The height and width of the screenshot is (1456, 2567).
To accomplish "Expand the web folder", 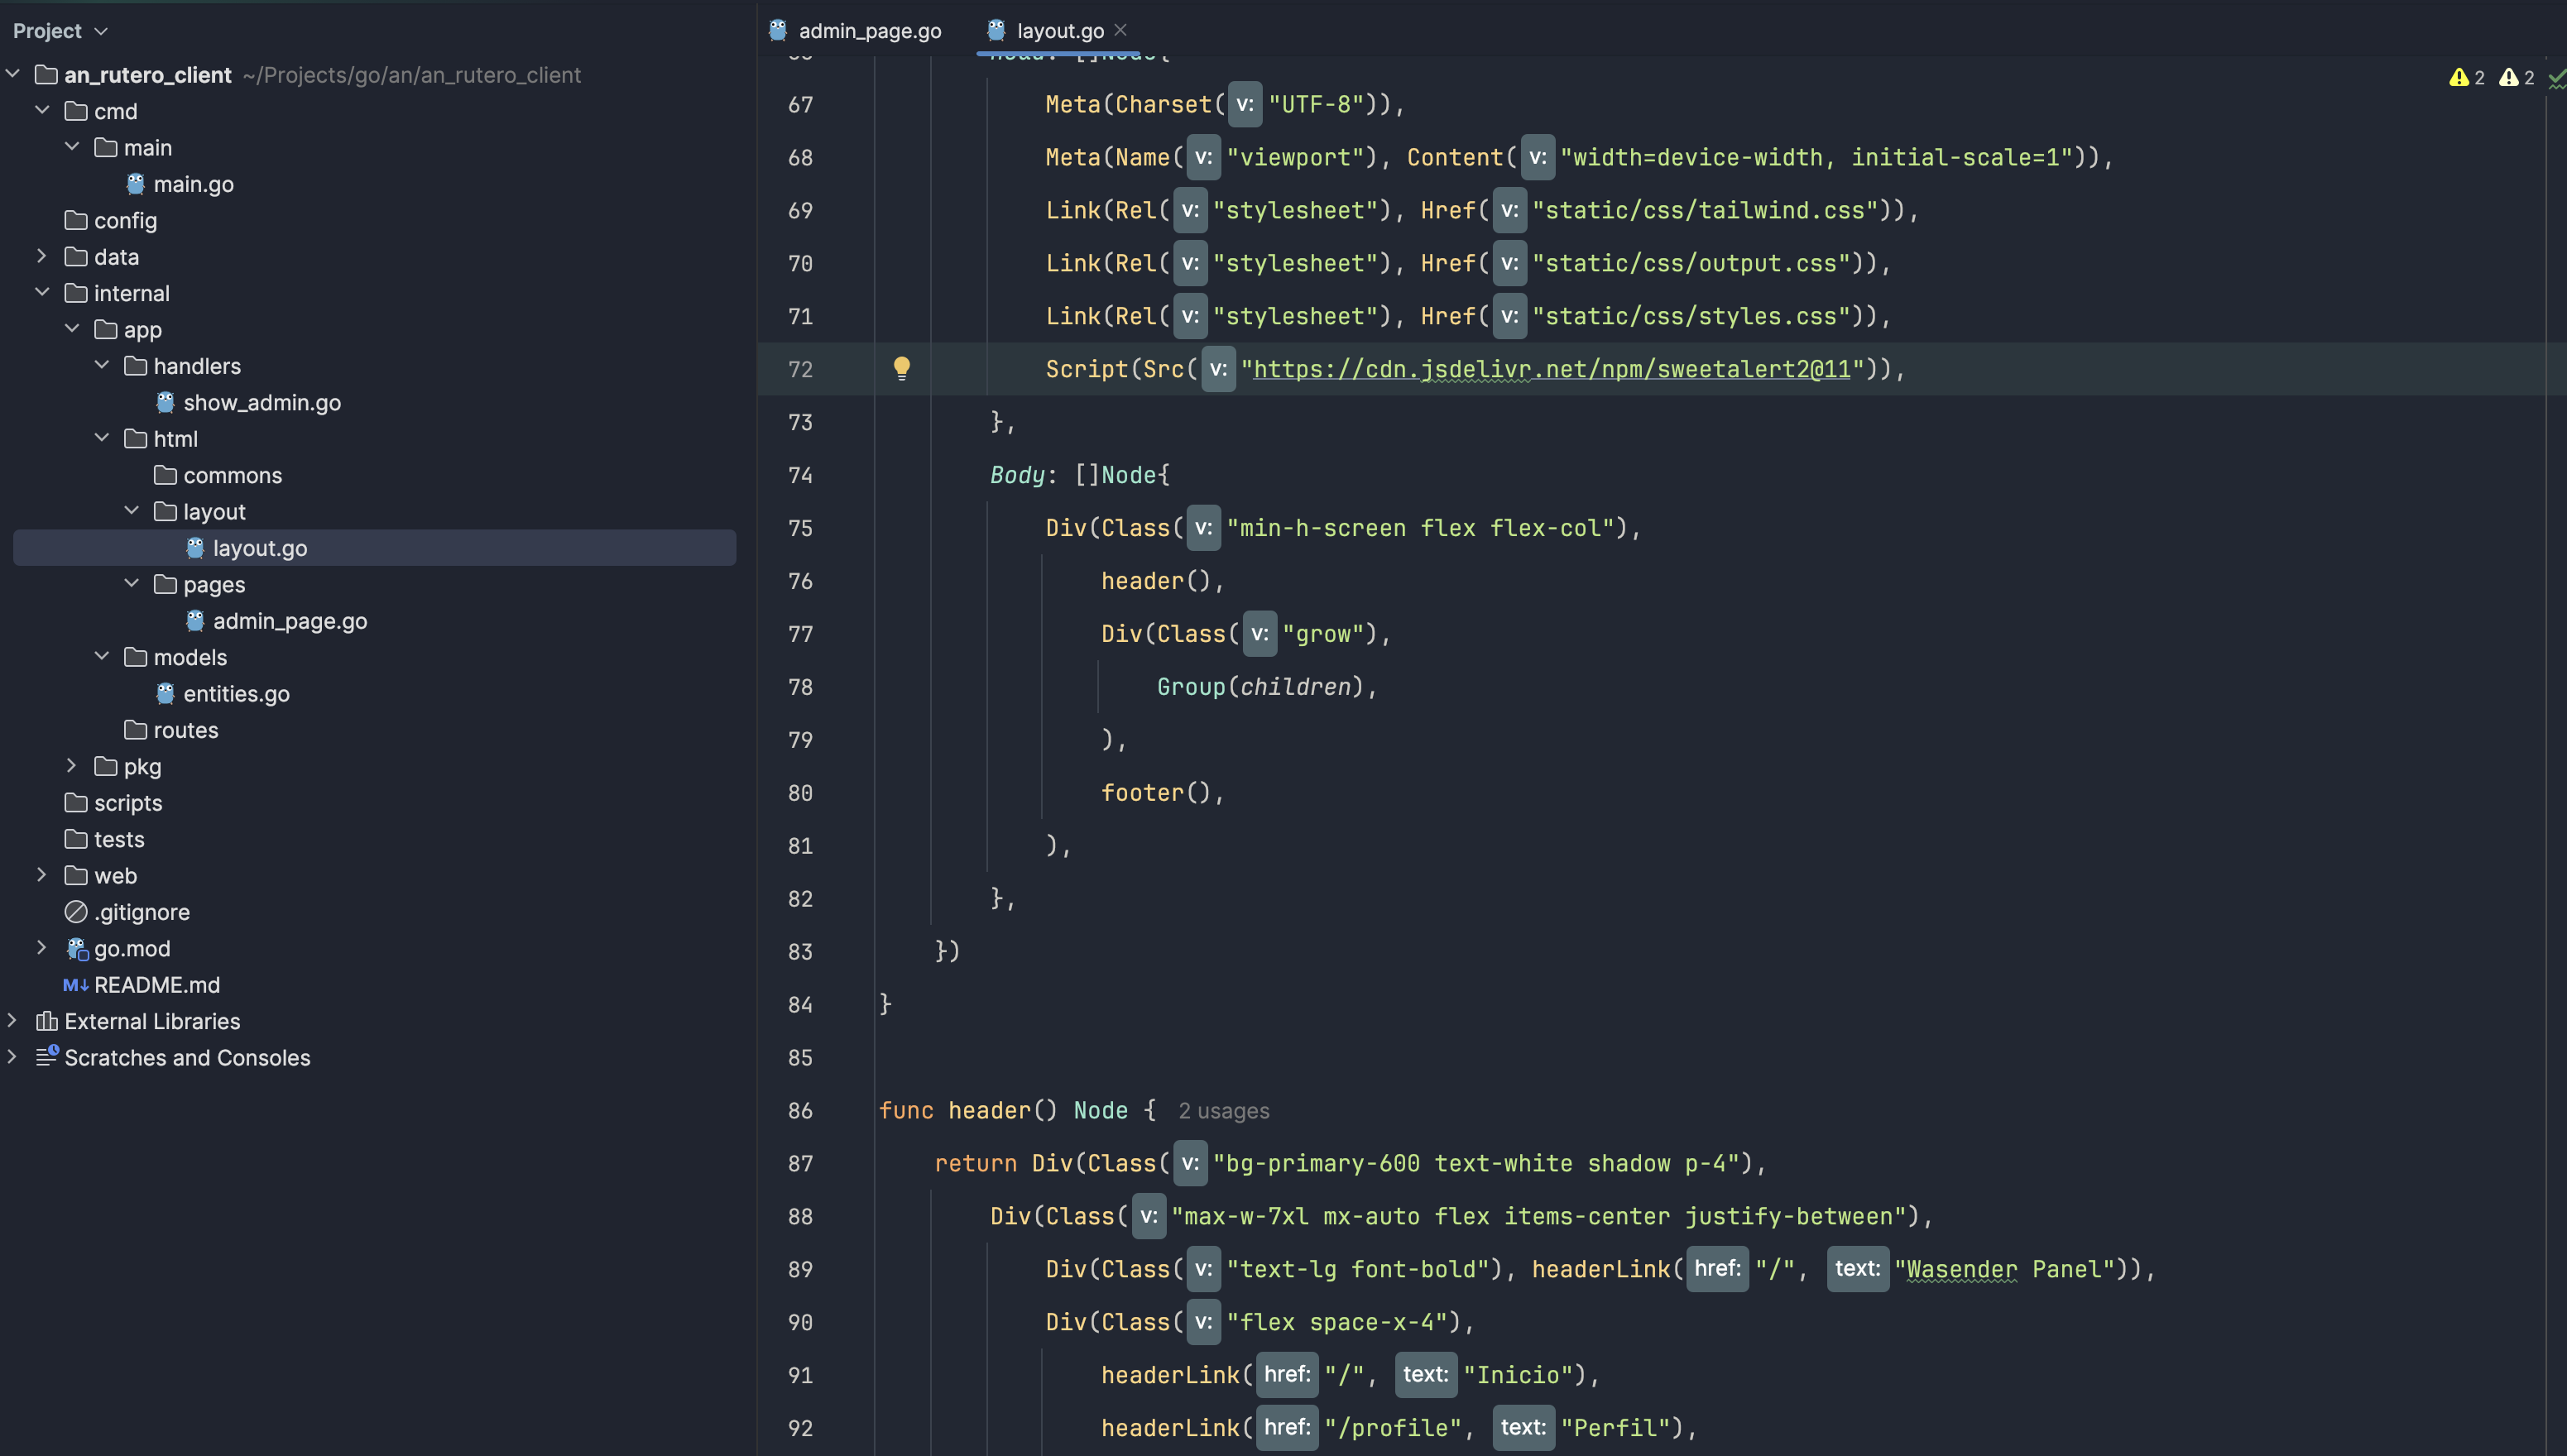I will pyautogui.click(x=42, y=875).
